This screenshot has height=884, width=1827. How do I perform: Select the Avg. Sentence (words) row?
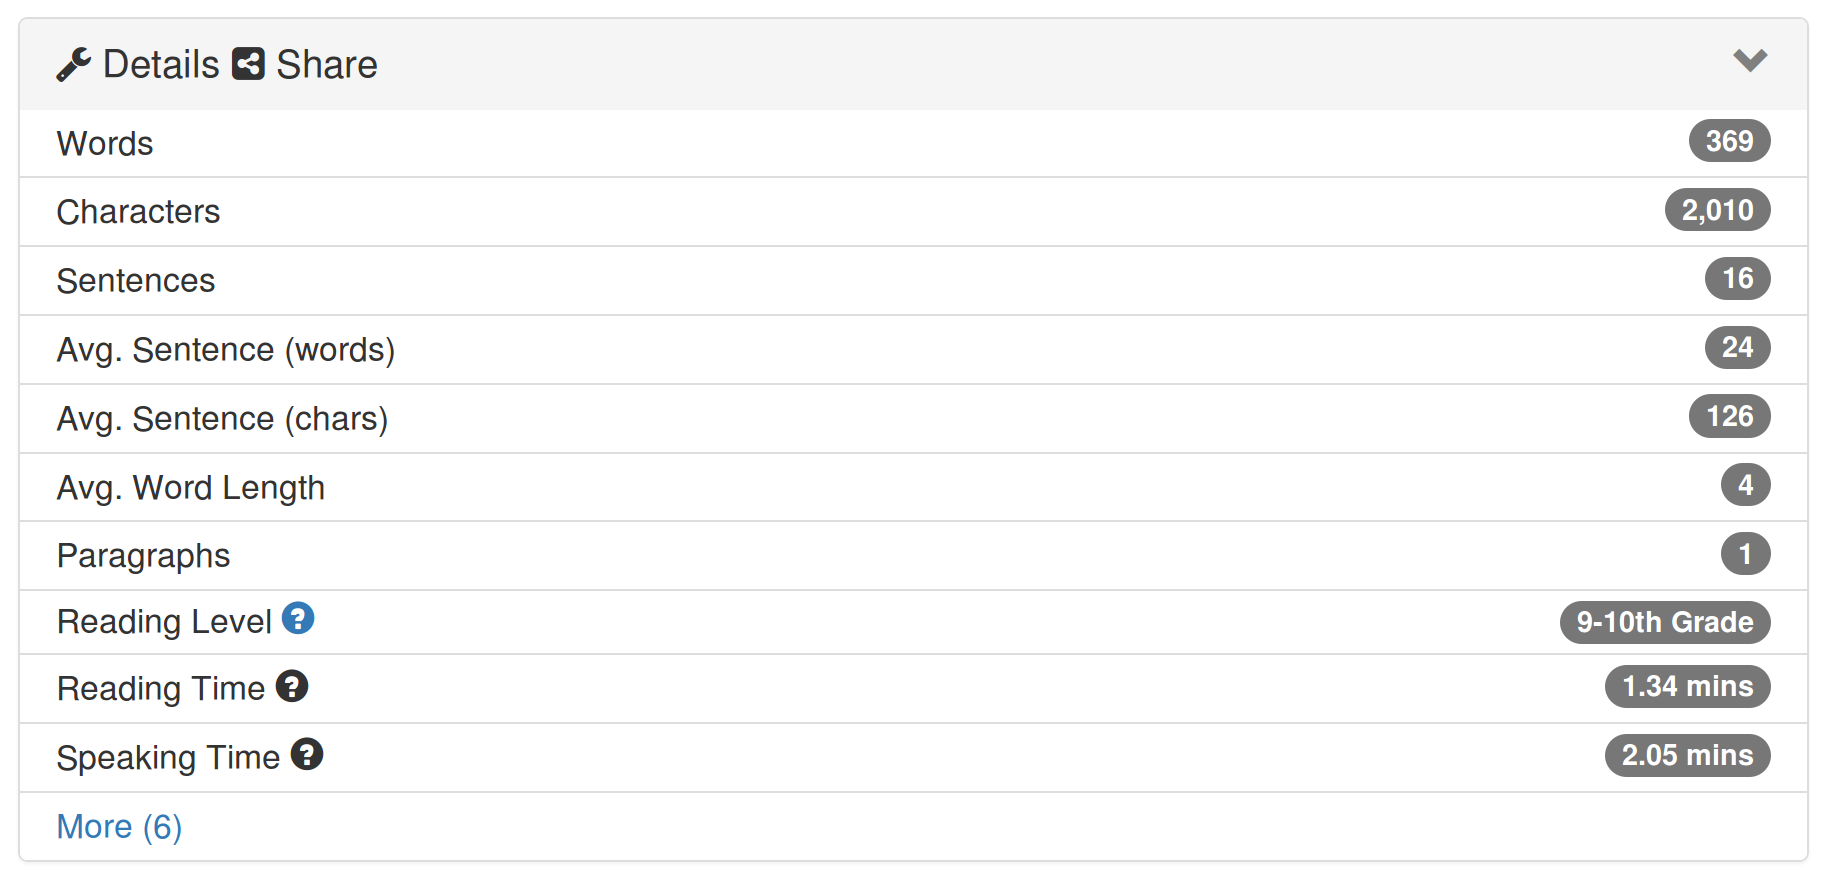pyautogui.click(x=913, y=350)
